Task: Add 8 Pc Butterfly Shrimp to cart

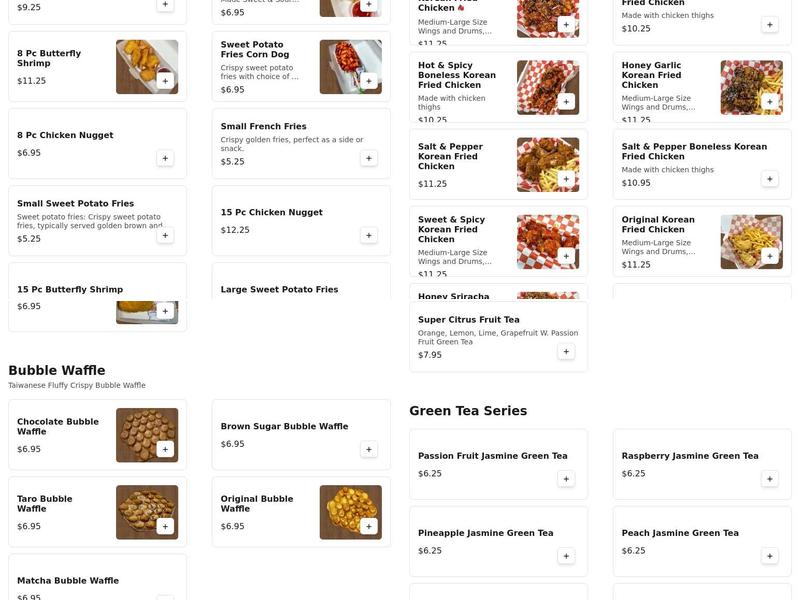Action: pyautogui.click(x=165, y=81)
